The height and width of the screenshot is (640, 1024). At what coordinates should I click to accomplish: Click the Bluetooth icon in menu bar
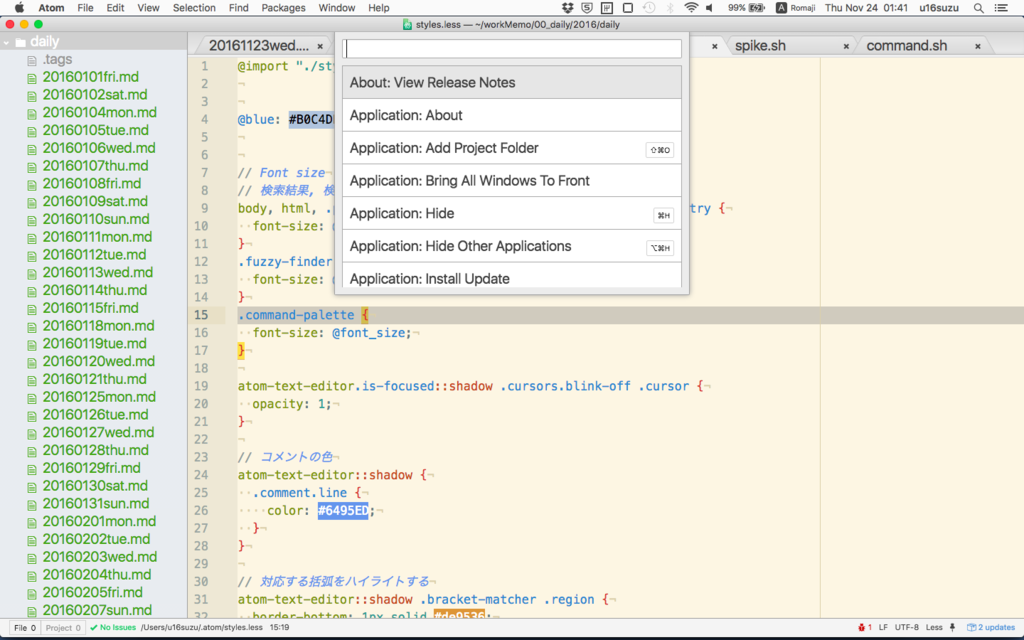(x=670, y=8)
